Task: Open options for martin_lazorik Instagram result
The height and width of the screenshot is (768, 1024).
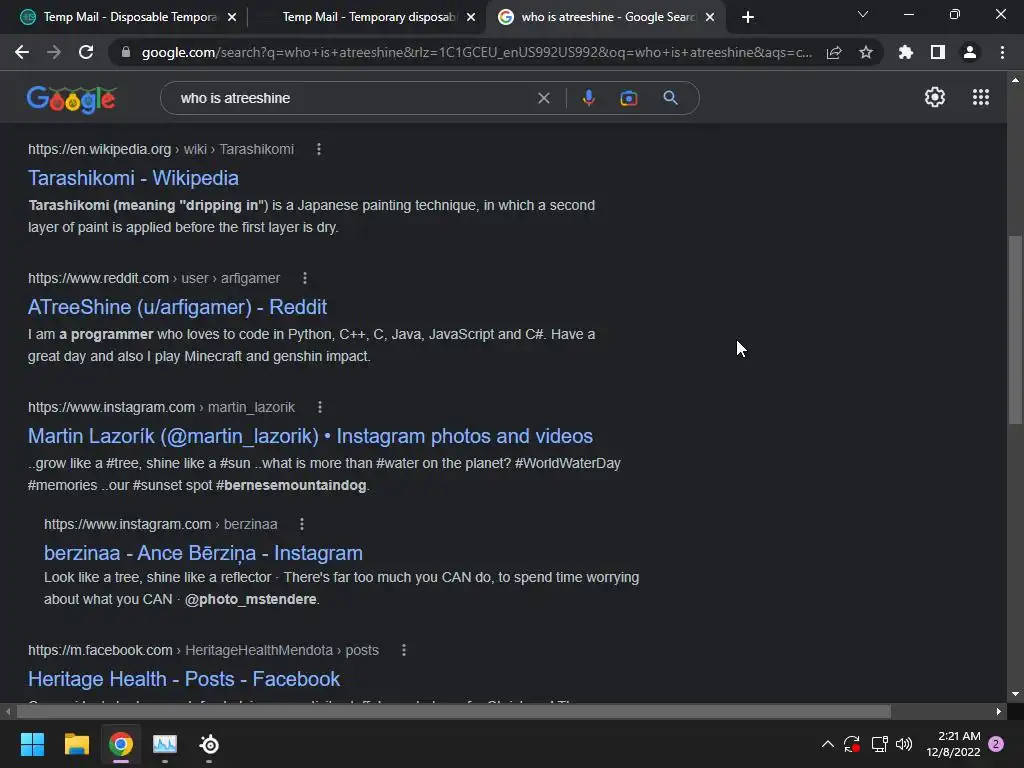Action: 320,408
